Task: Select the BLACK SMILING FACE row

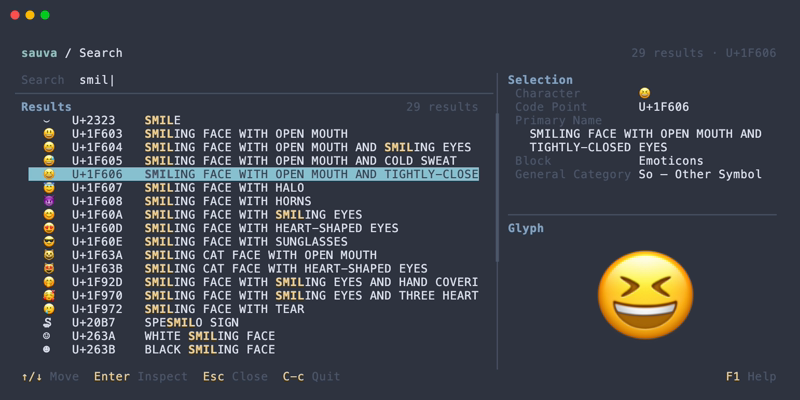Action: click(x=254, y=349)
